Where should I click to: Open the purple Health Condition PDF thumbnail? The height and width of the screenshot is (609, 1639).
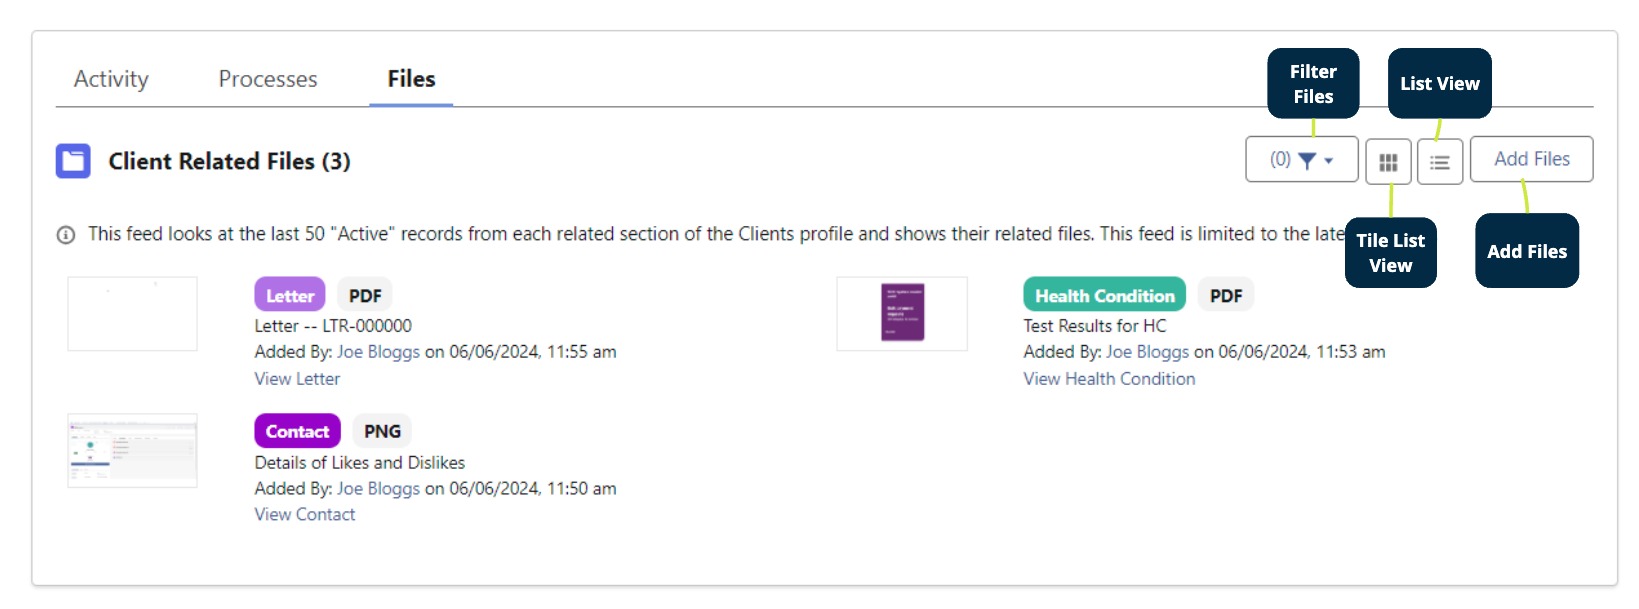[902, 313]
